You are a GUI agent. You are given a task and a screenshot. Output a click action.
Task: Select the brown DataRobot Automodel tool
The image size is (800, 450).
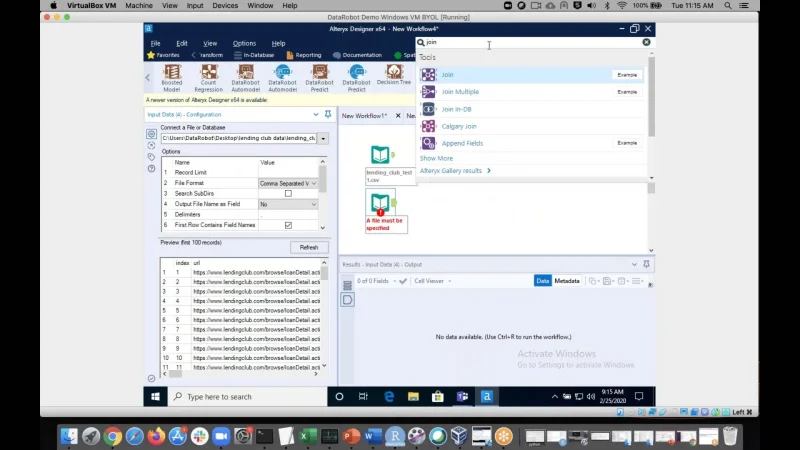pyautogui.click(x=245, y=72)
